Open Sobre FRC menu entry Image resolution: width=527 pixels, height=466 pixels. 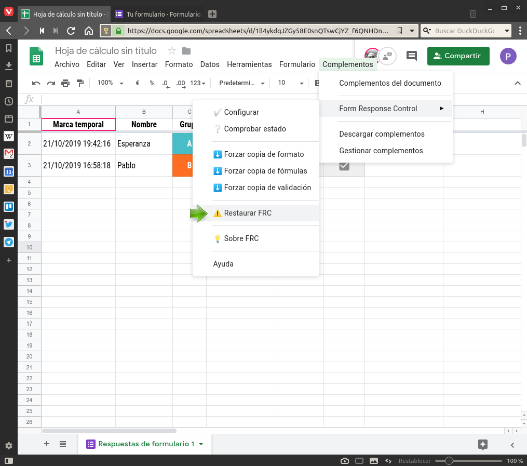(x=256, y=238)
